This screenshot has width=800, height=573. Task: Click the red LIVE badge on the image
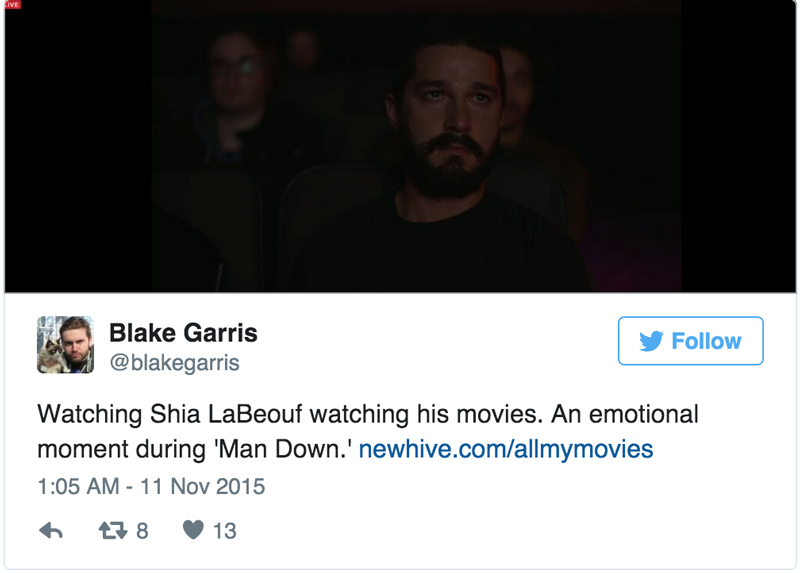pyautogui.click(x=13, y=4)
